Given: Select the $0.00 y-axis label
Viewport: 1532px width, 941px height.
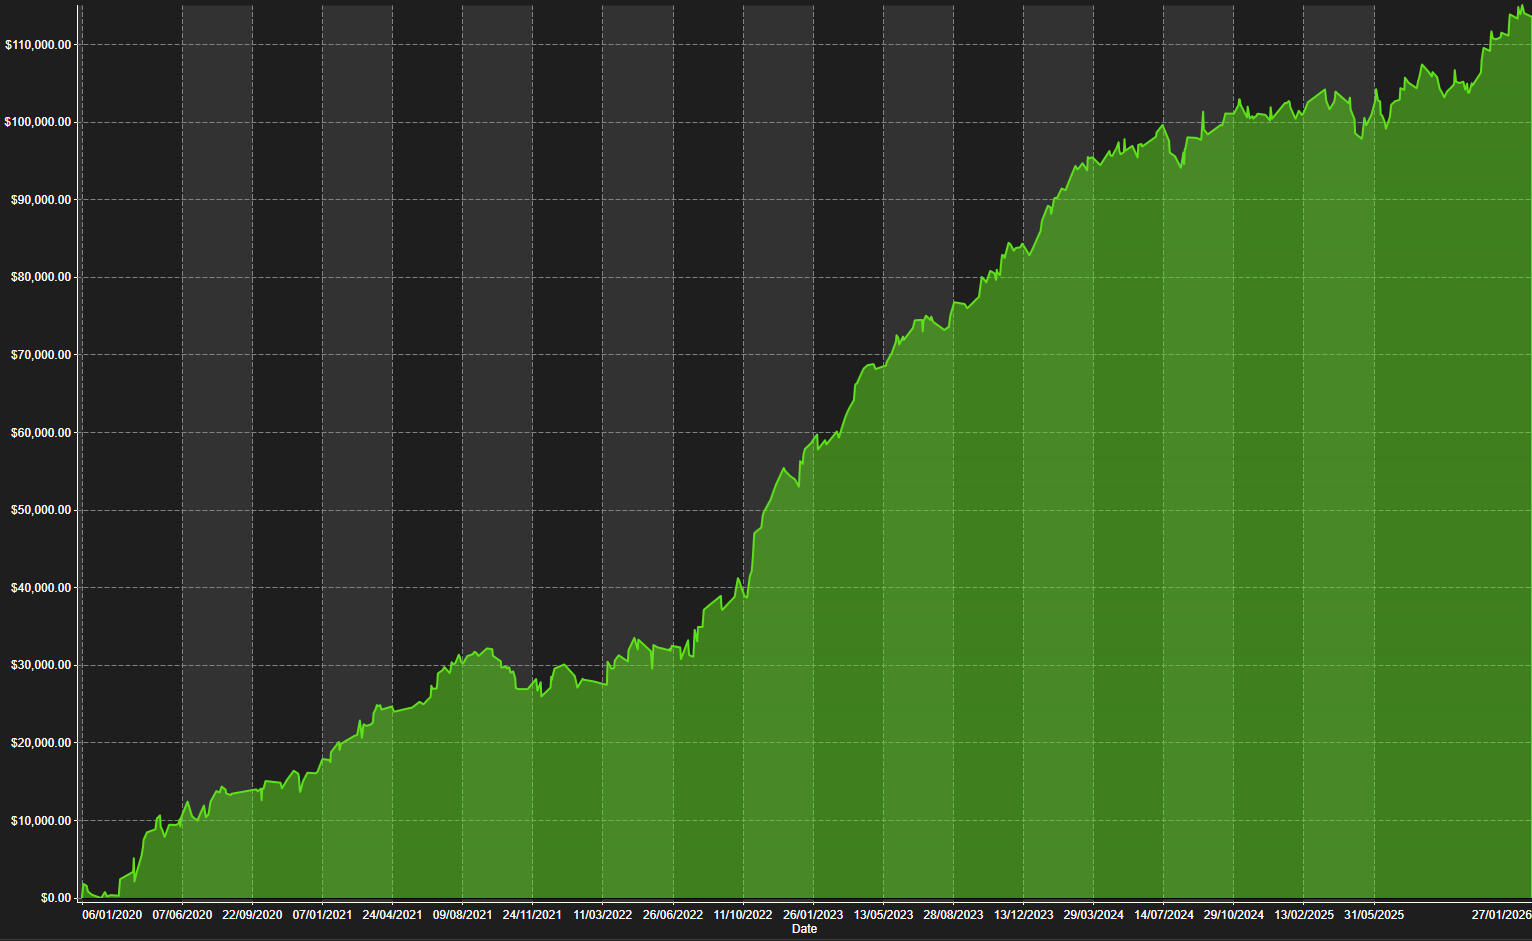Looking at the screenshot, I should (x=55, y=898).
